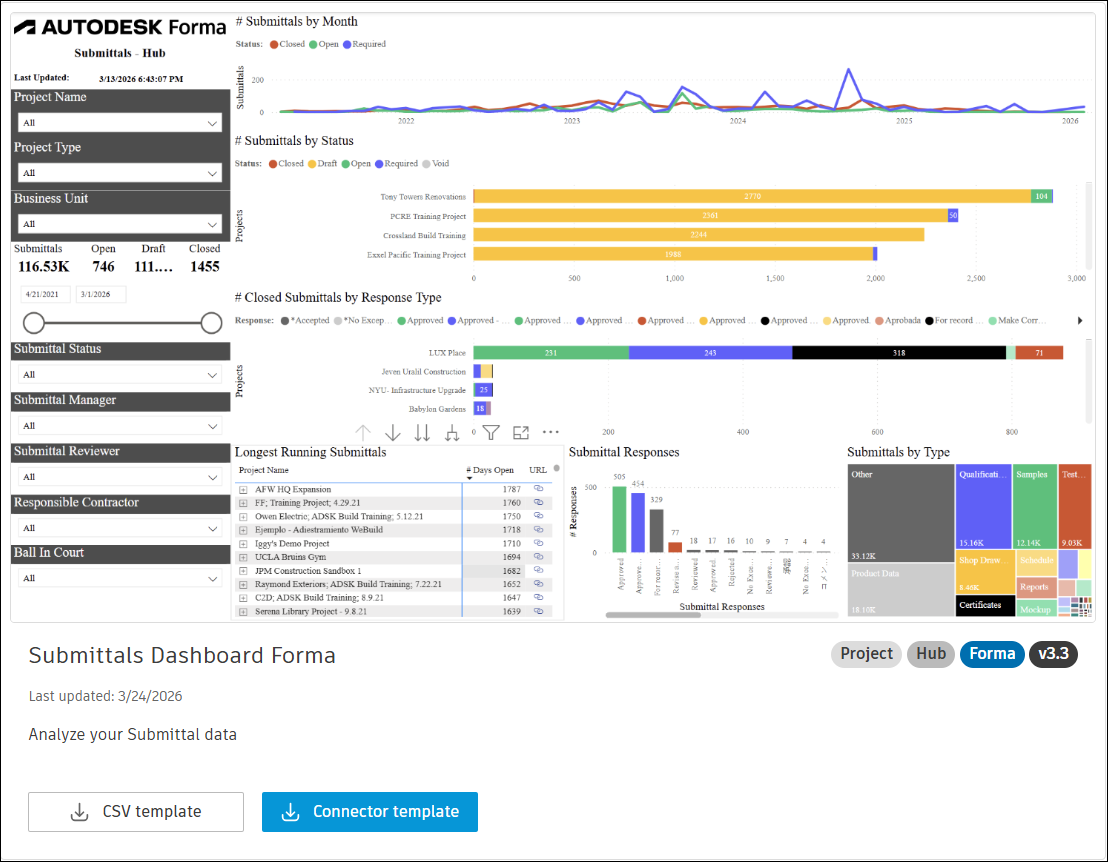Open the more options ellipsis

550,432
